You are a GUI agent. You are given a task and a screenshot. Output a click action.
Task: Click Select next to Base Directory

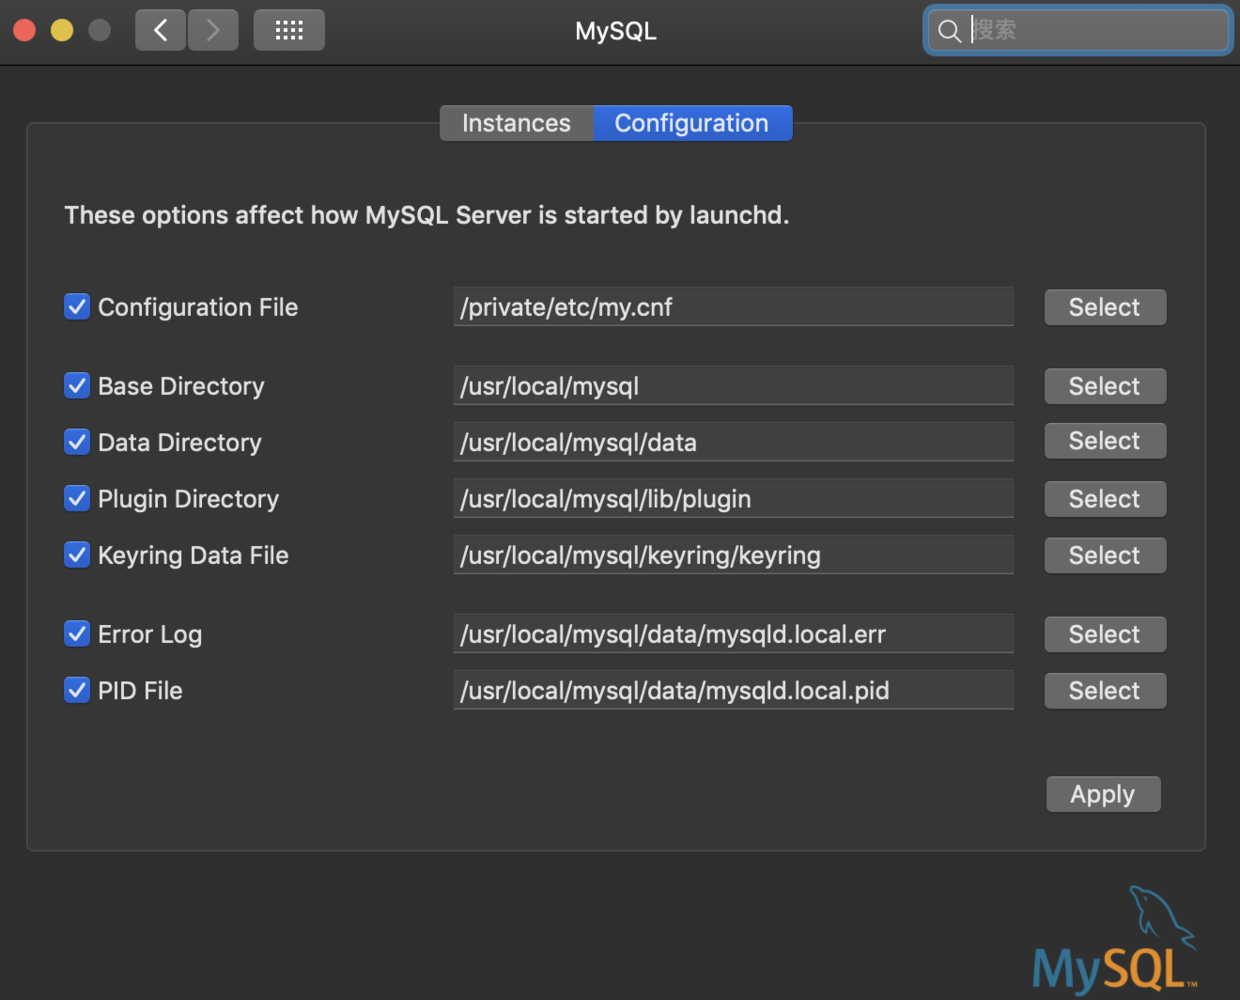[1105, 386]
